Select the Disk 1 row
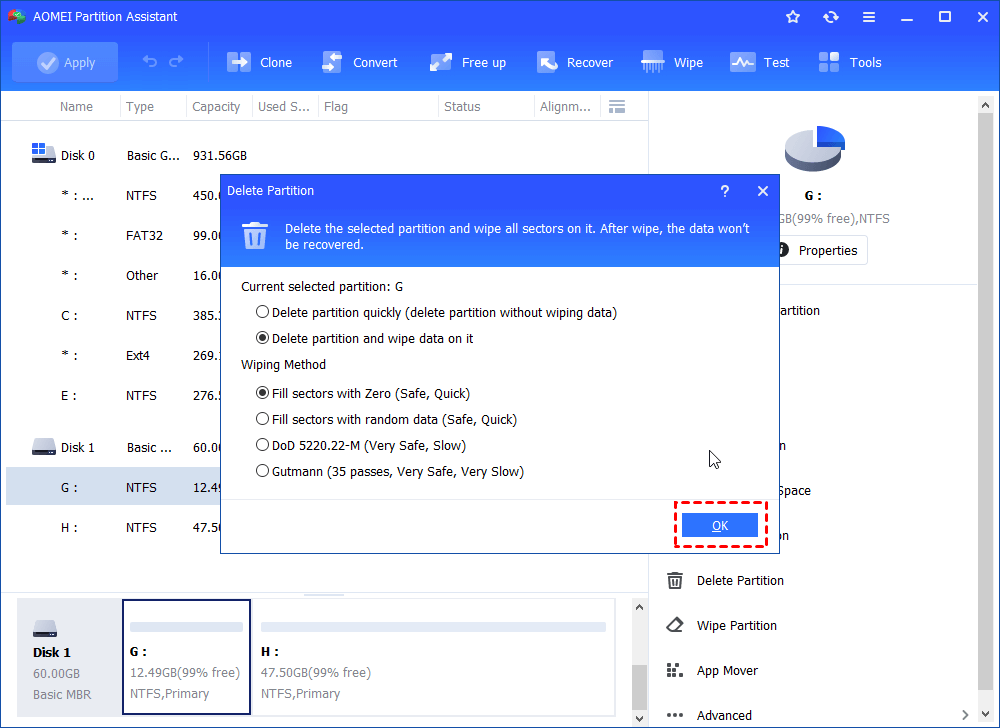Image resolution: width=1000 pixels, height=728 pixels. point(114,448)
